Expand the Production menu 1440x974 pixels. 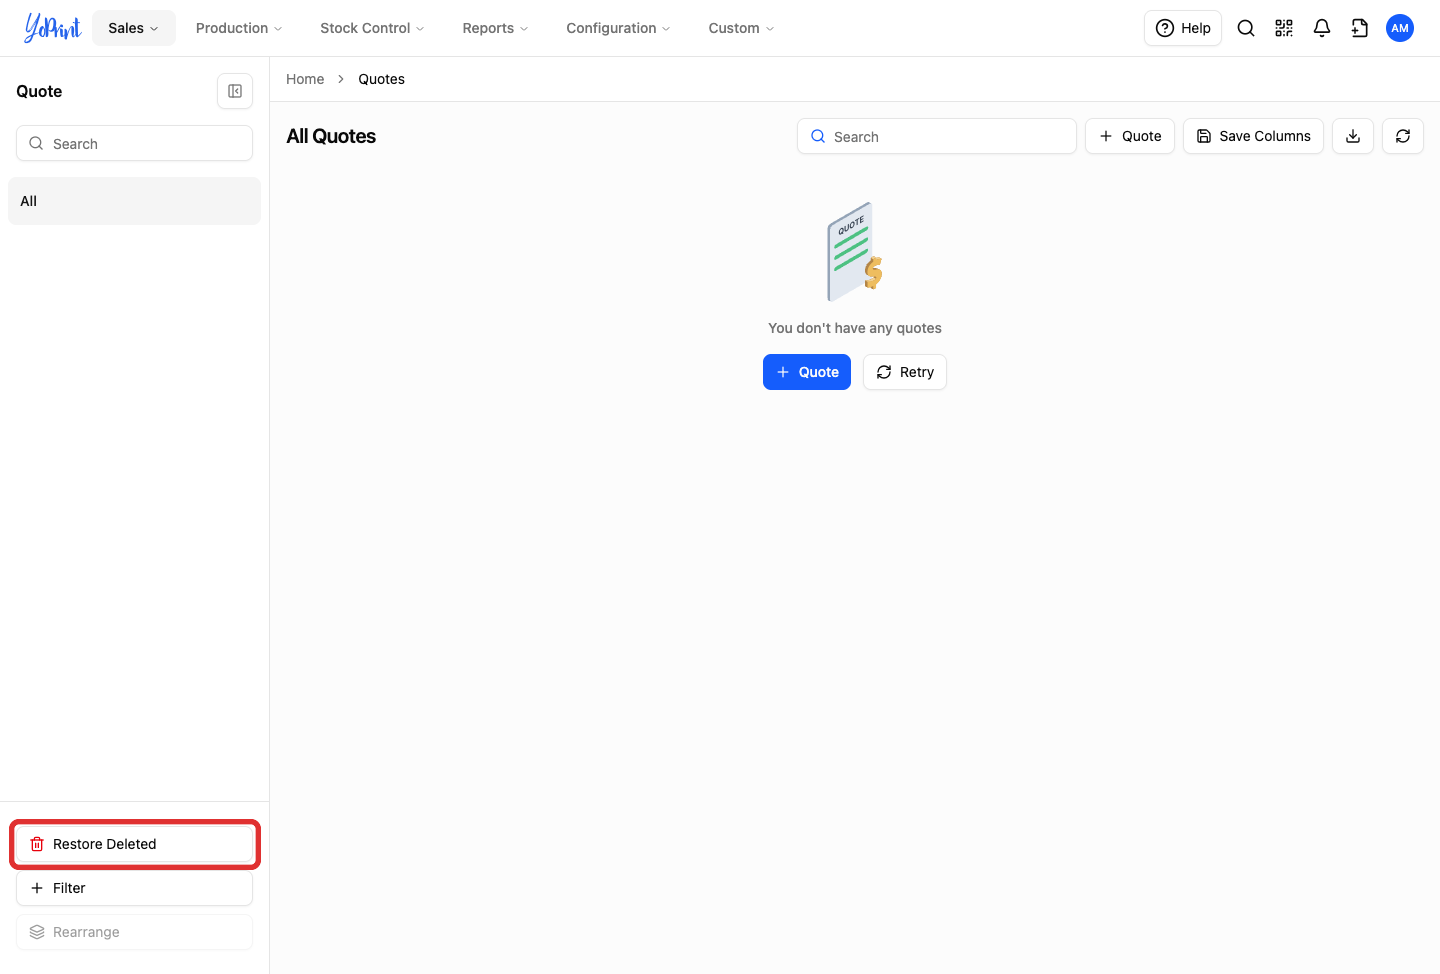click(x=239, y=28)
